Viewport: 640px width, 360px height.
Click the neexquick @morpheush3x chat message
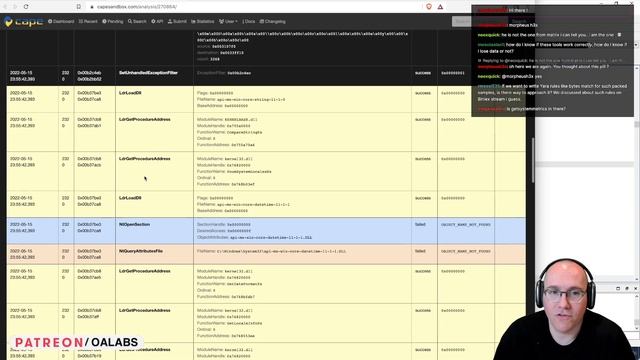tap(510, 76)
